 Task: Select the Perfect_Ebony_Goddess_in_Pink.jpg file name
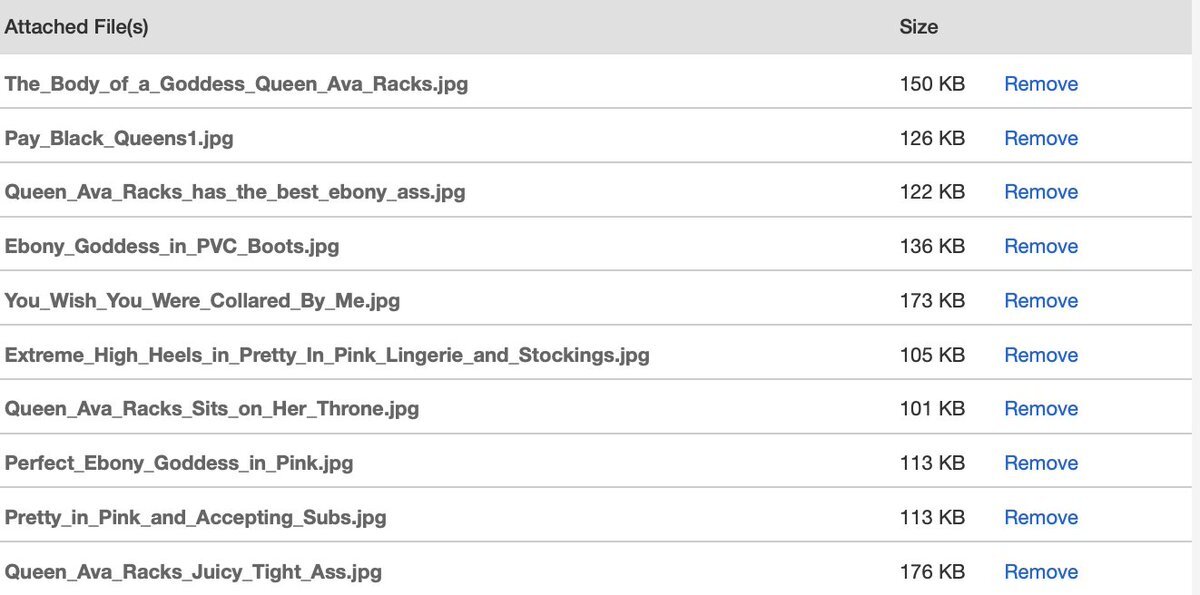click(x=179, y=463)
